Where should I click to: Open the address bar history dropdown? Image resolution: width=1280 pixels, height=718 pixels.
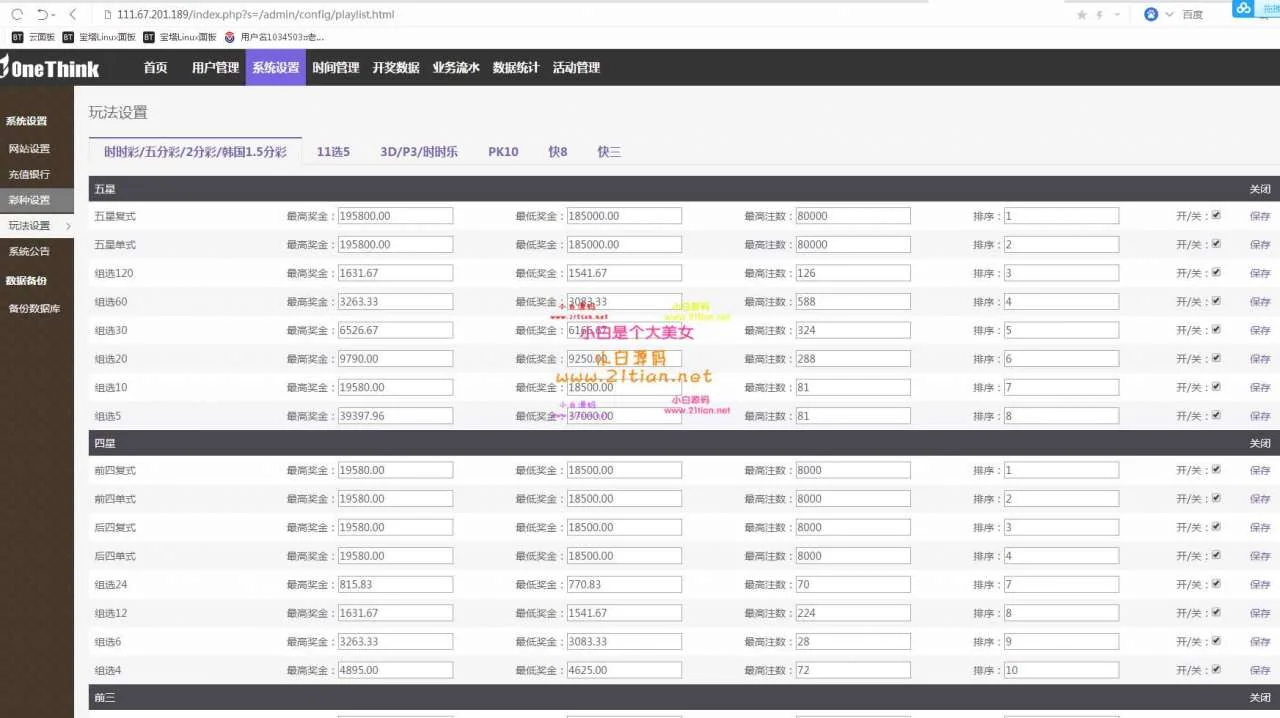[1117, 15]
